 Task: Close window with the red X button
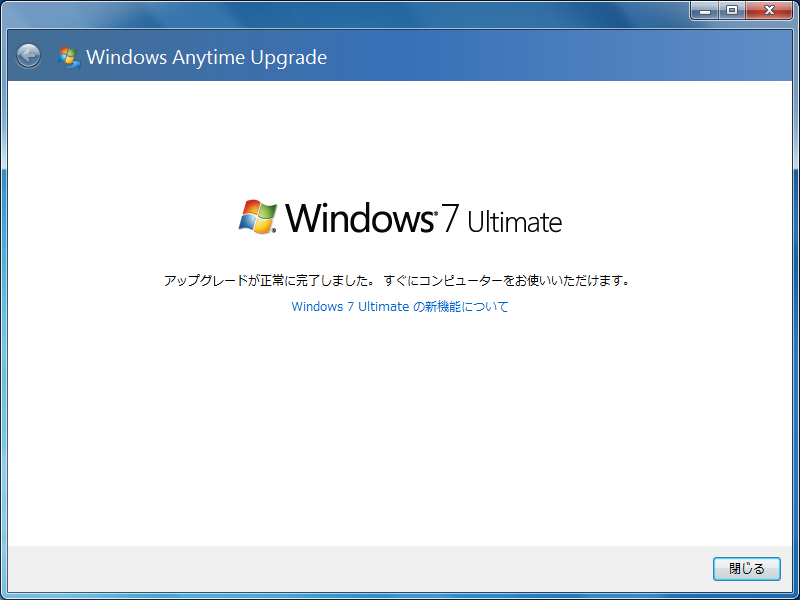coord(771,10)
